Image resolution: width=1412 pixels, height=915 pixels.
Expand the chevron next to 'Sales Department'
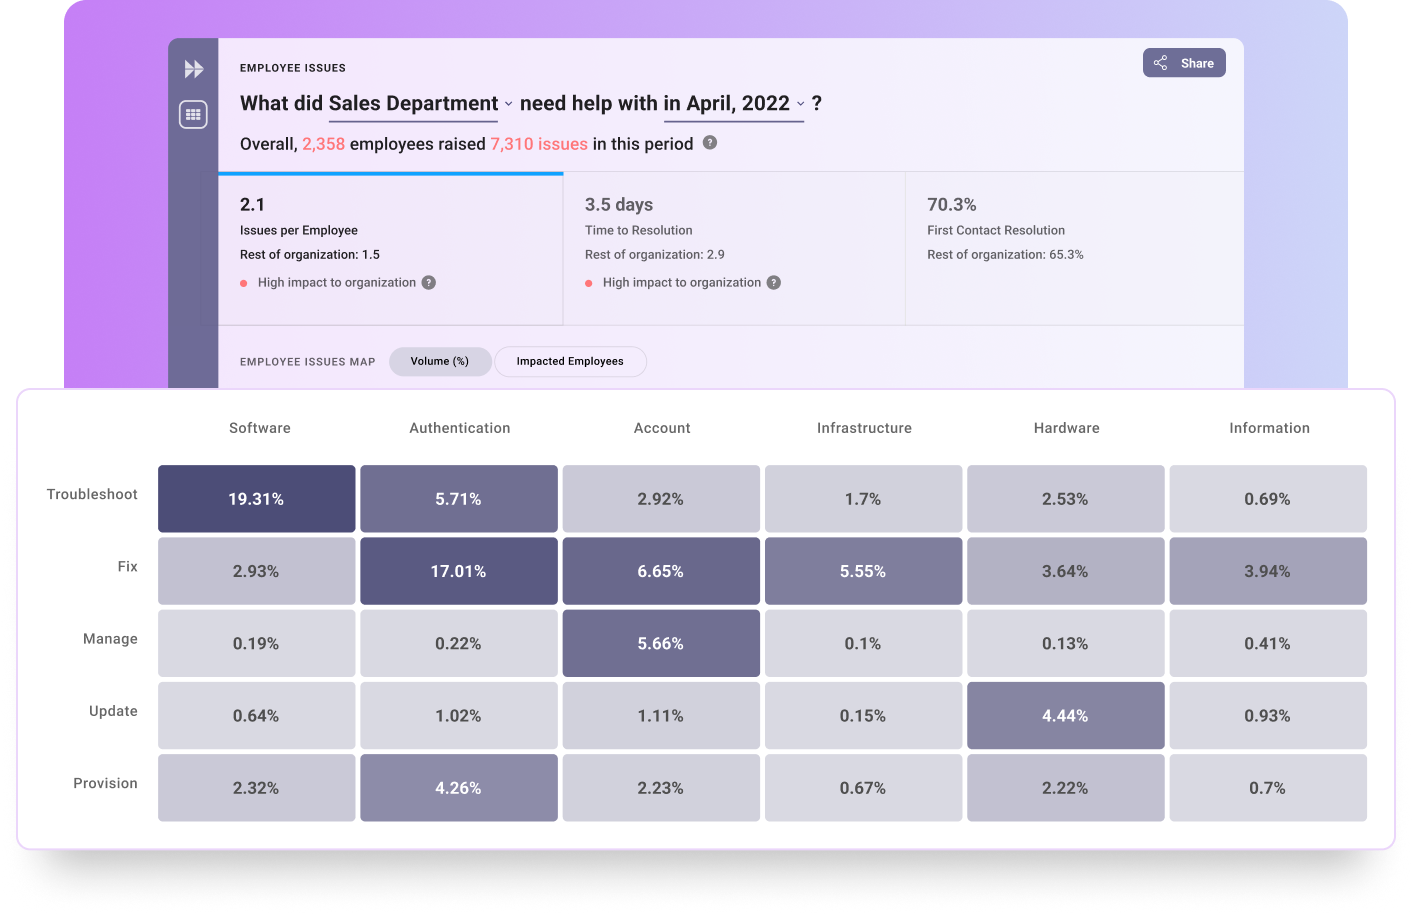pyautogui.click(x=508, y=104)
